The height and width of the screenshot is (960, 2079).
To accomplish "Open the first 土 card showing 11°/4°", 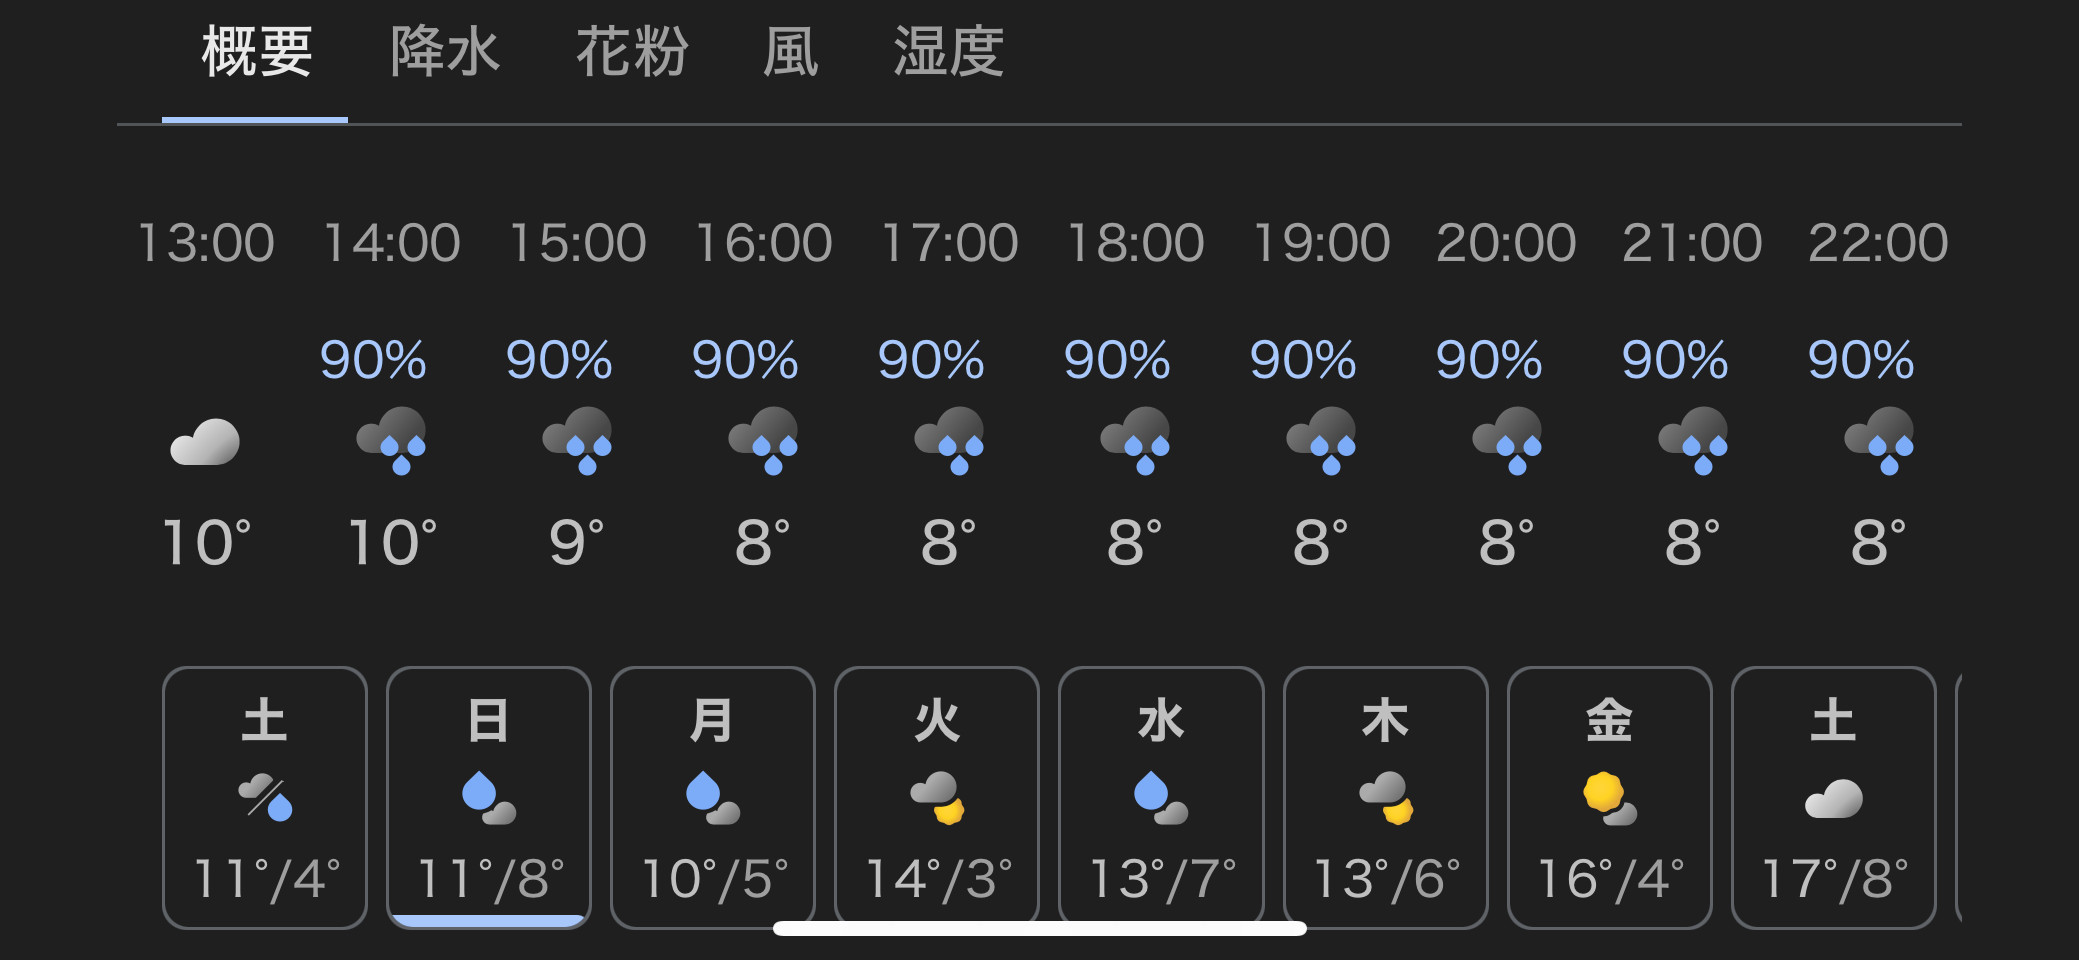I will (x=265, y=797).
